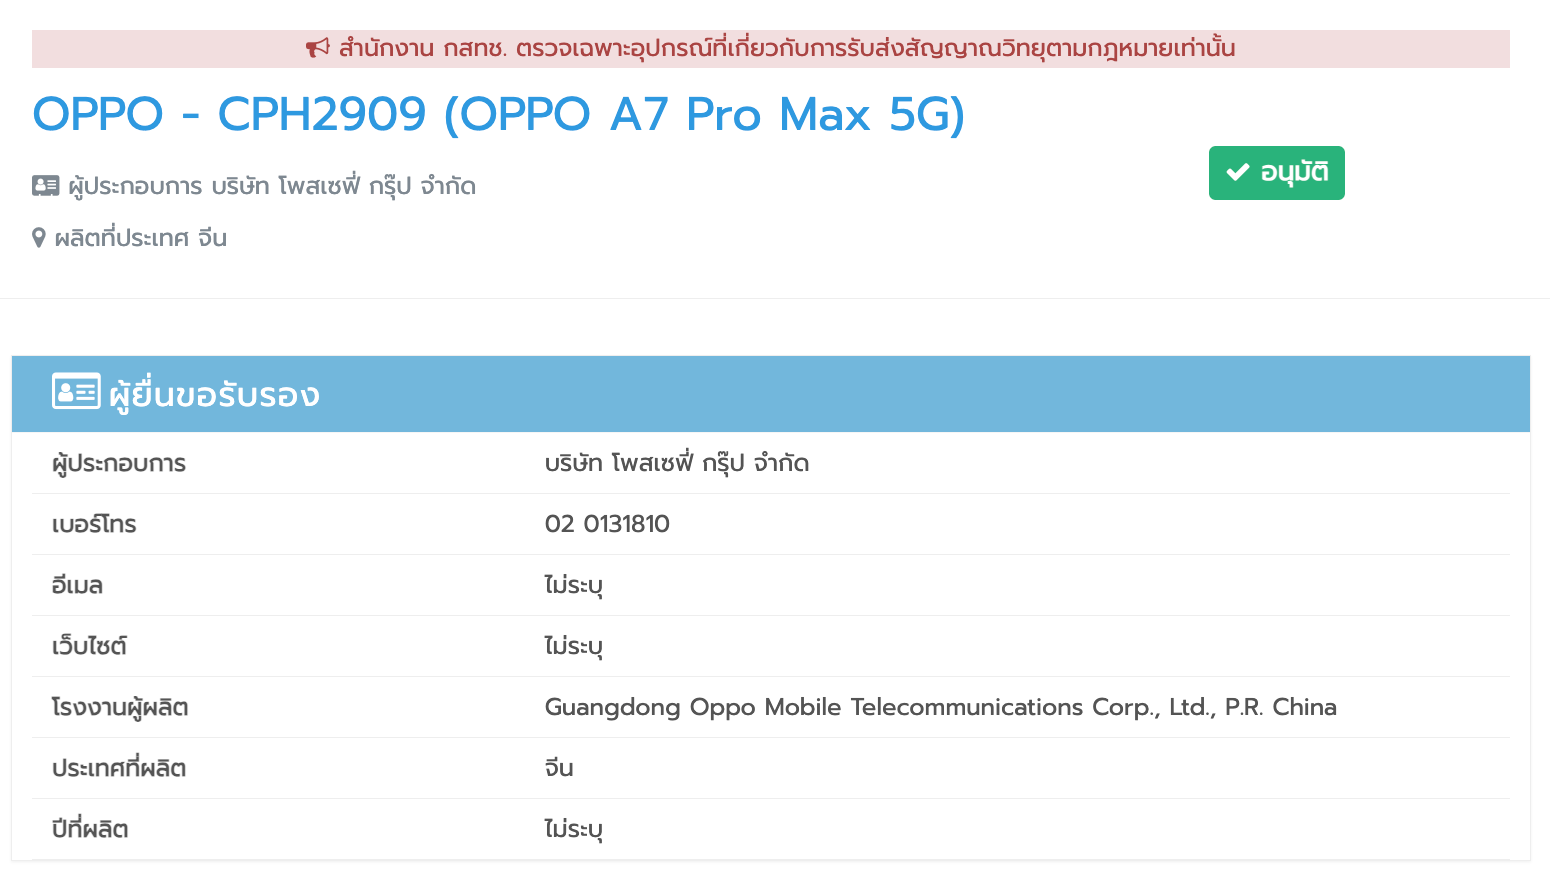Open the OPPO - CPH2909 title link
The width and height of the screenshot is (1550, 878).
point(499,114)
